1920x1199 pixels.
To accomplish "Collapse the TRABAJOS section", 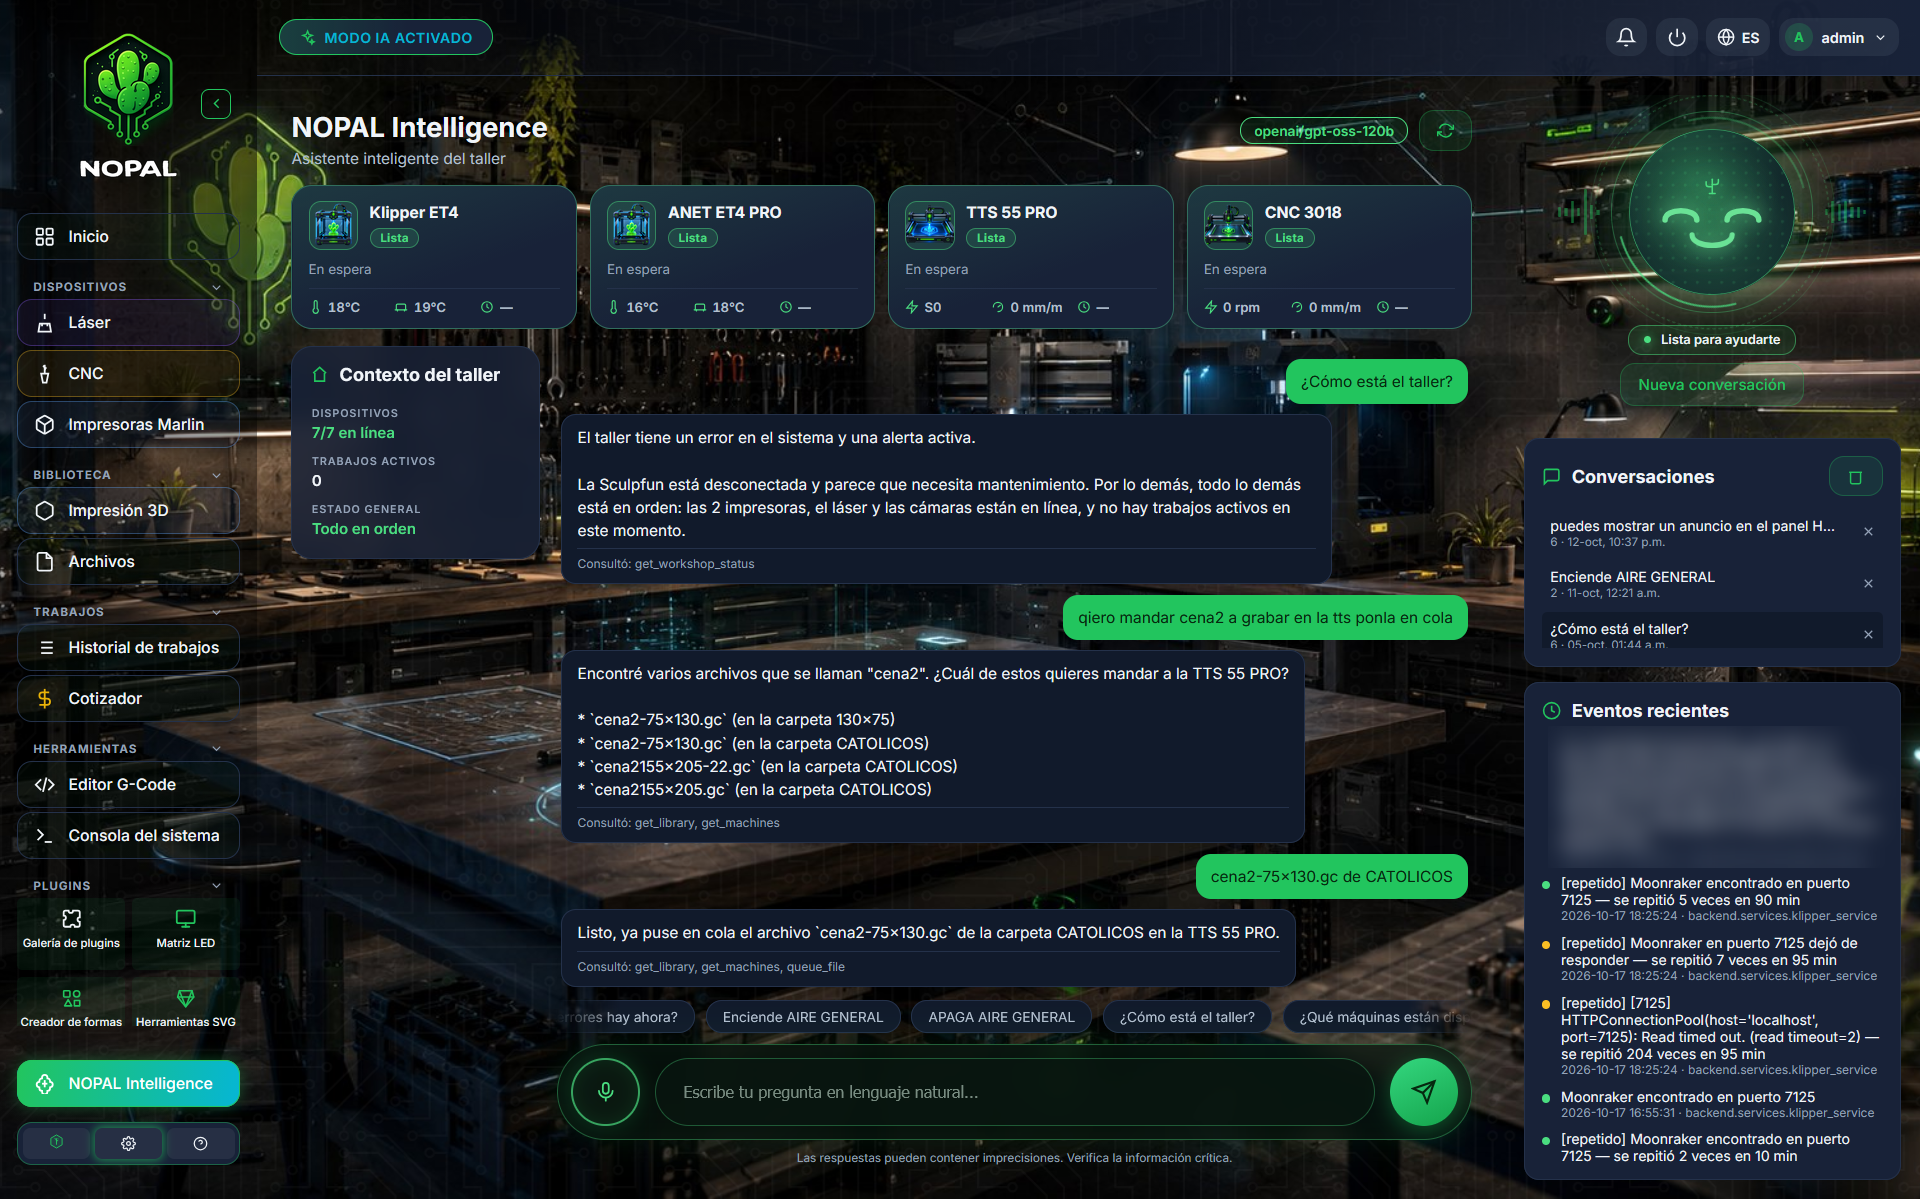I will click(x=216, y=612).
